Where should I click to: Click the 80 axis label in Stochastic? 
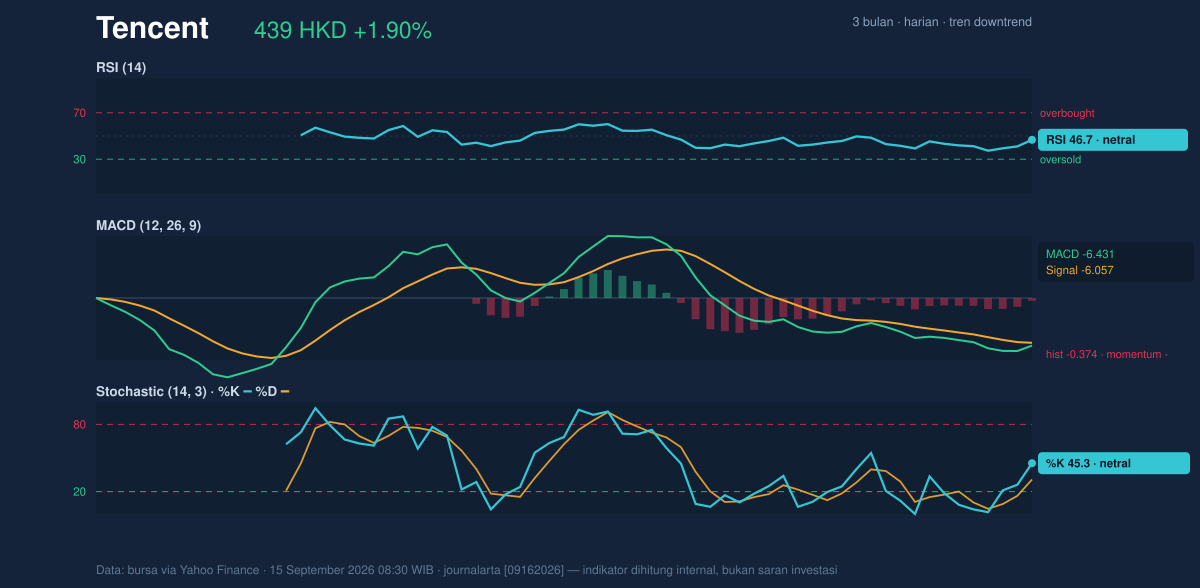point(79,425)
